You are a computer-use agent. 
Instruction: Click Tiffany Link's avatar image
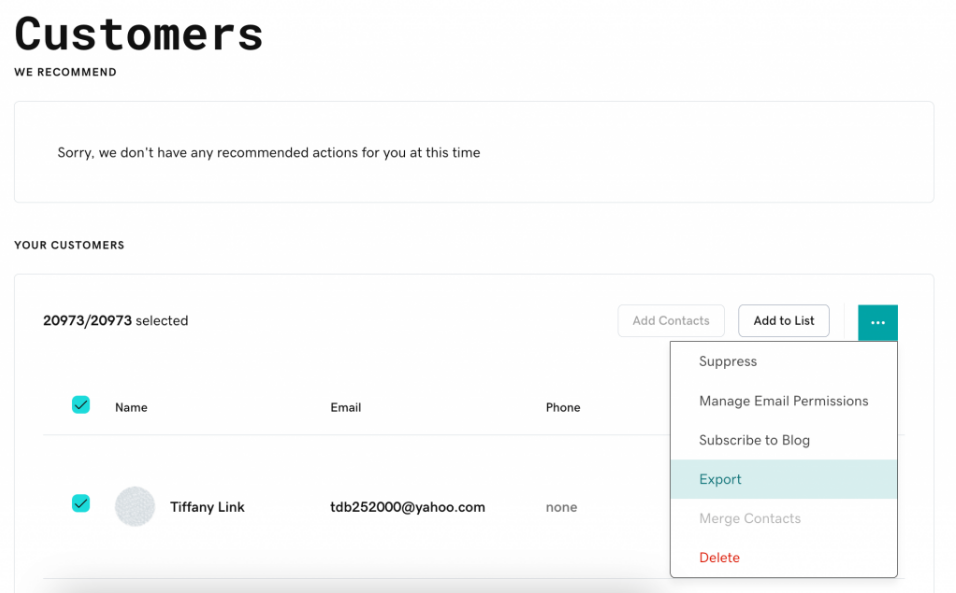pyautogui.click(x=135, y=507)
